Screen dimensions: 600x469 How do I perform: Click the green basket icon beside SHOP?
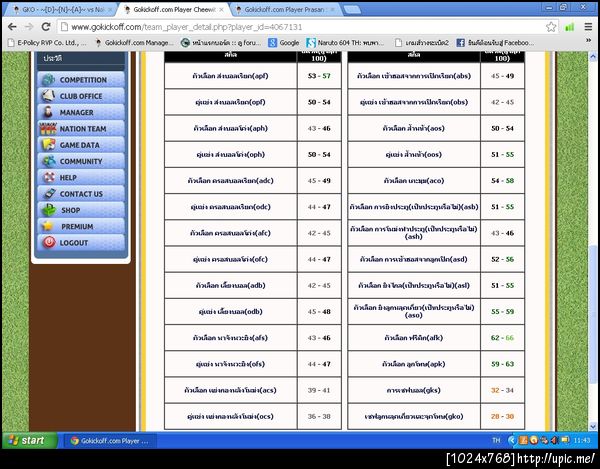click(x=49, y=210)
